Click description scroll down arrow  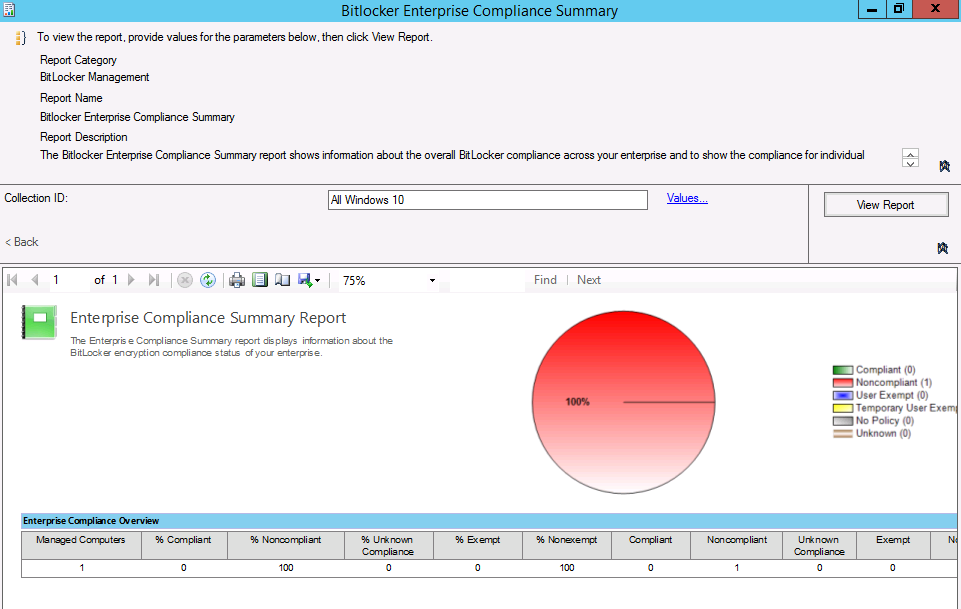(910, 163)
